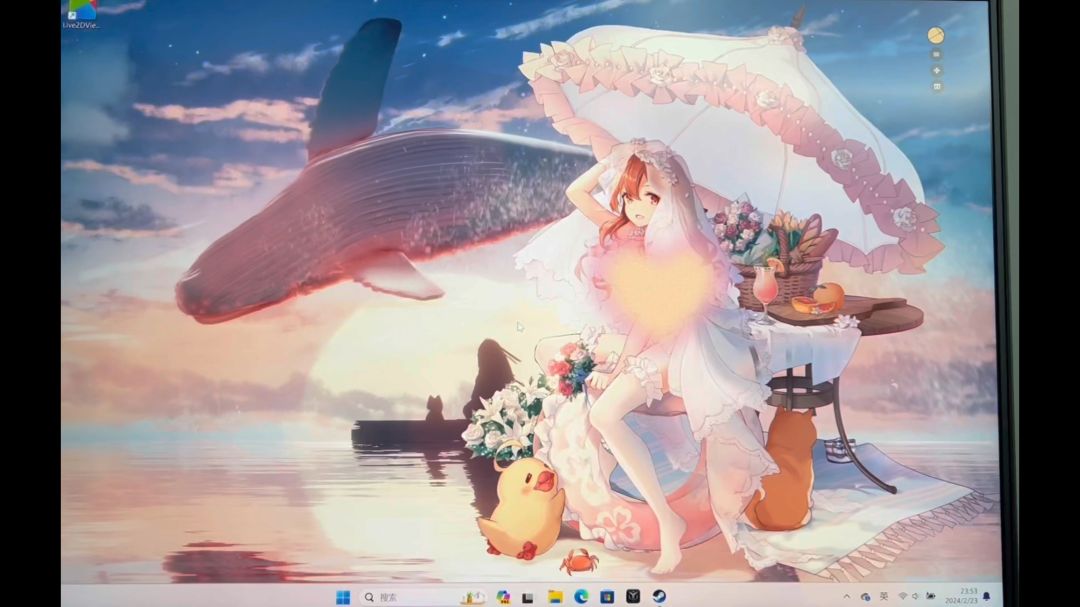Open the Wi-Fi network quick settings
The height and width of the screenshot is (607, 1080).
(x=903, y=596)
